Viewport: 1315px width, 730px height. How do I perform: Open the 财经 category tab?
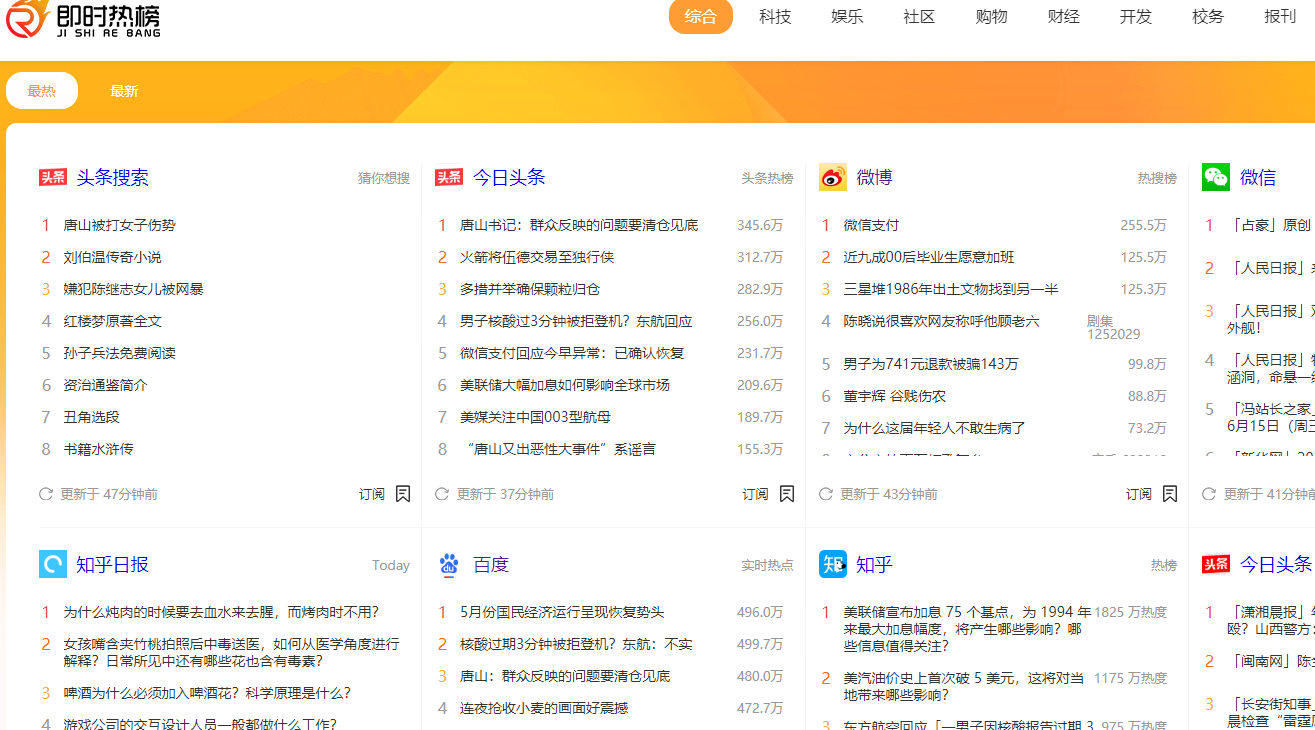point(1063,17)
